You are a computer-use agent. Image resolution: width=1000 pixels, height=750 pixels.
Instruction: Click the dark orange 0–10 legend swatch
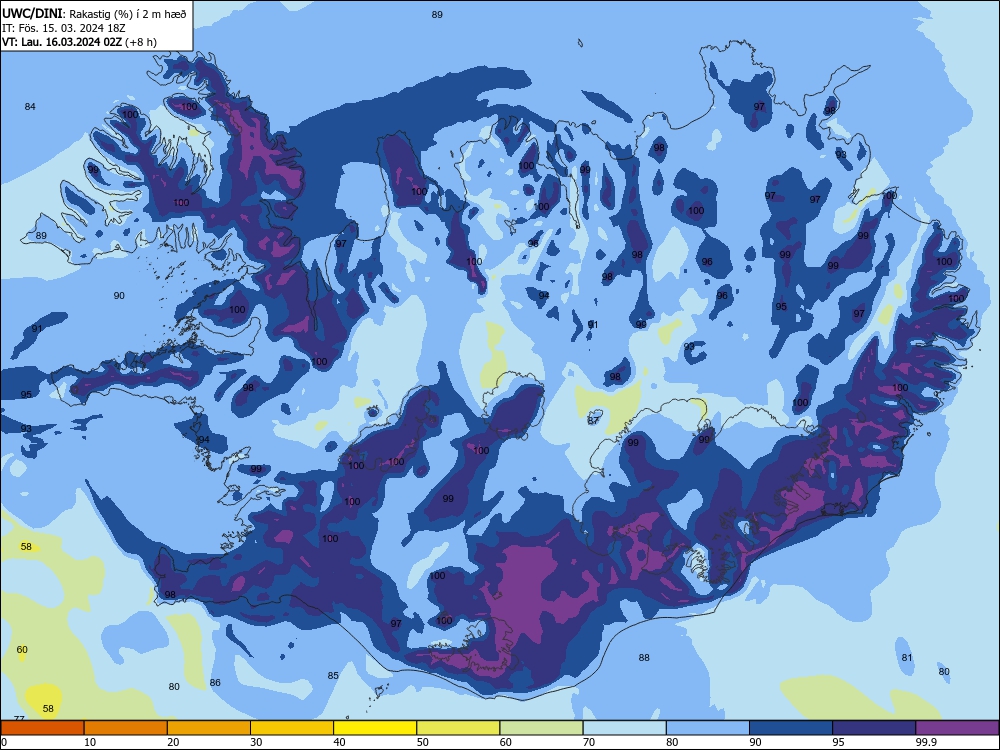pos(42,728)
